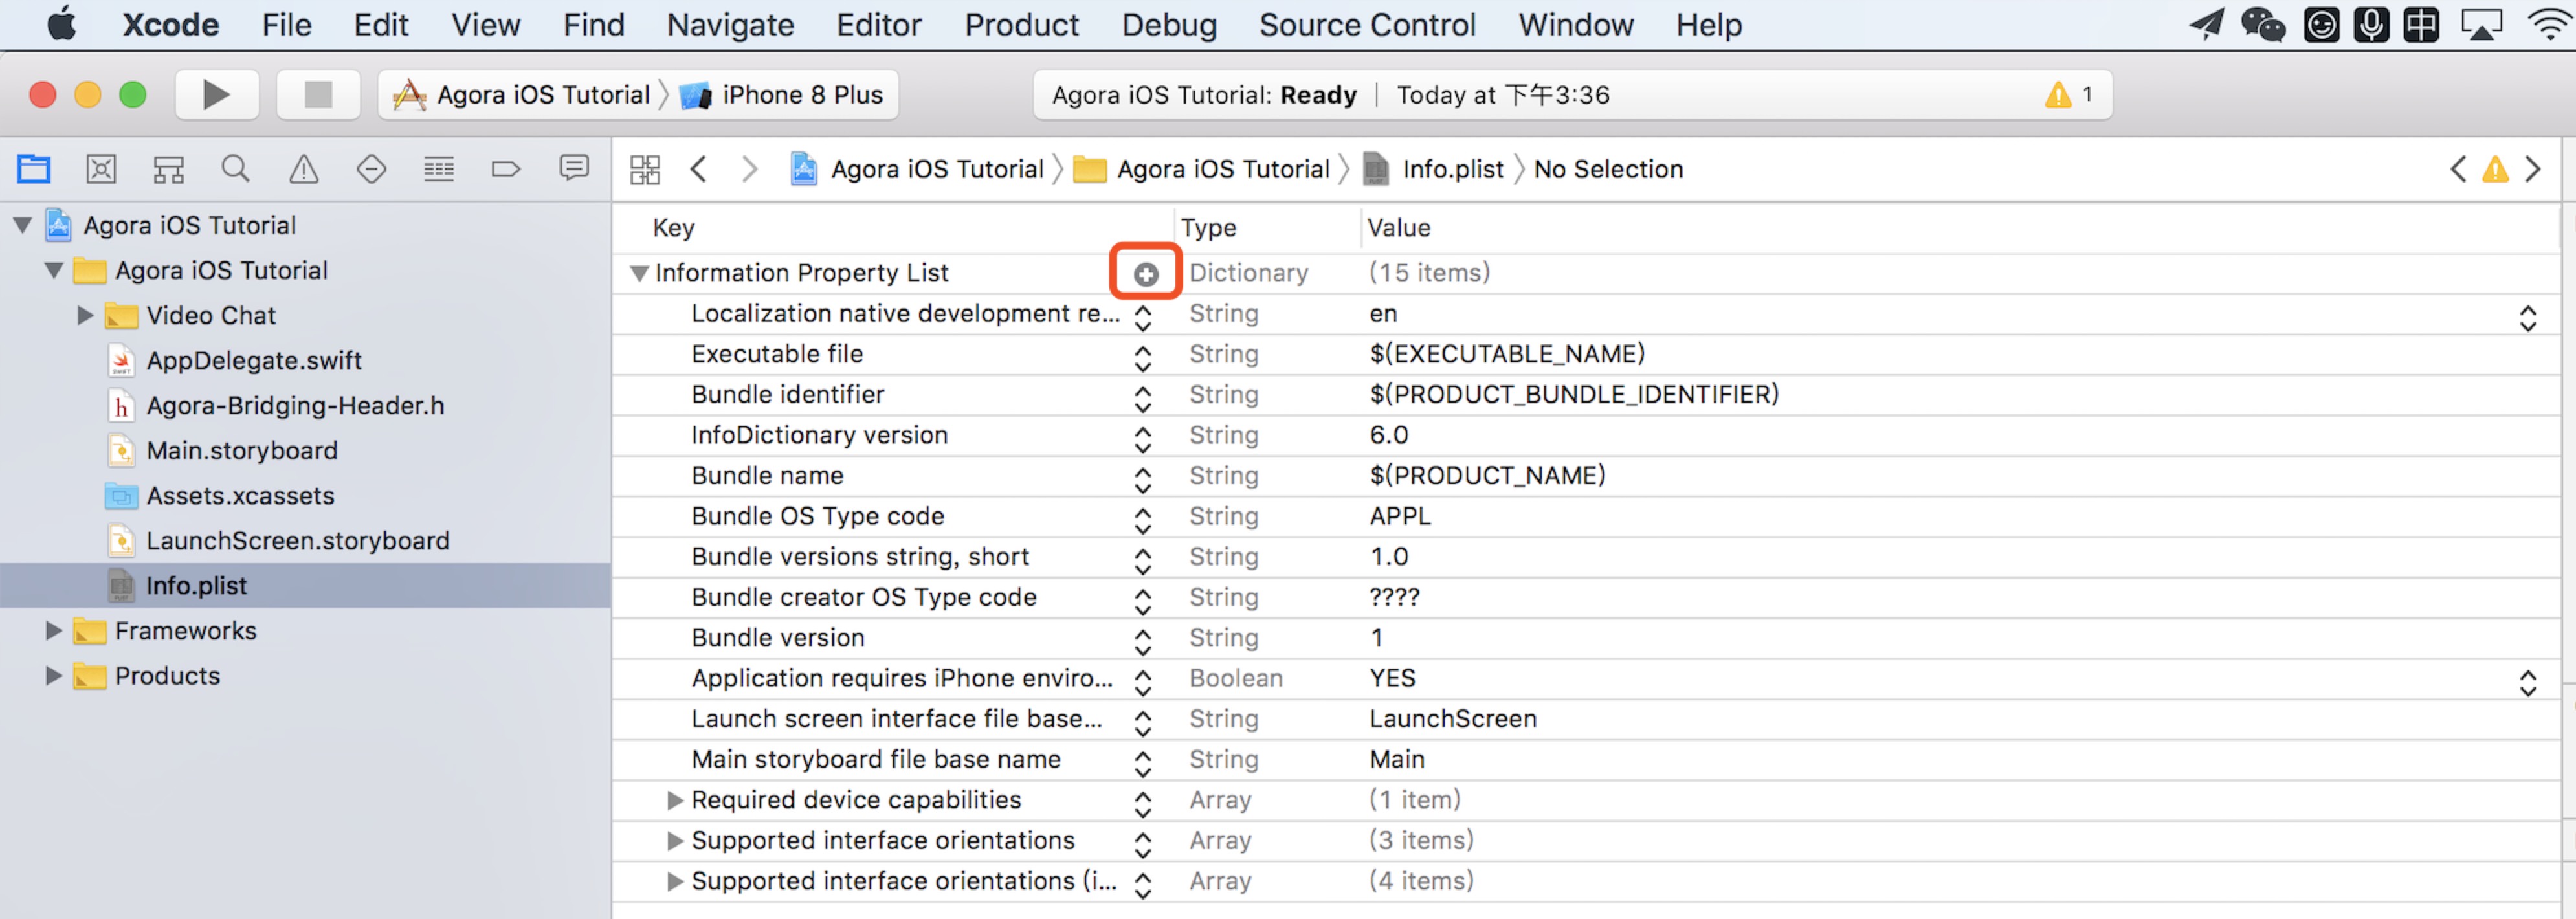Open the Issue navigator triangle icon
Screen dimensions: 2576x919
pos(304,169)
